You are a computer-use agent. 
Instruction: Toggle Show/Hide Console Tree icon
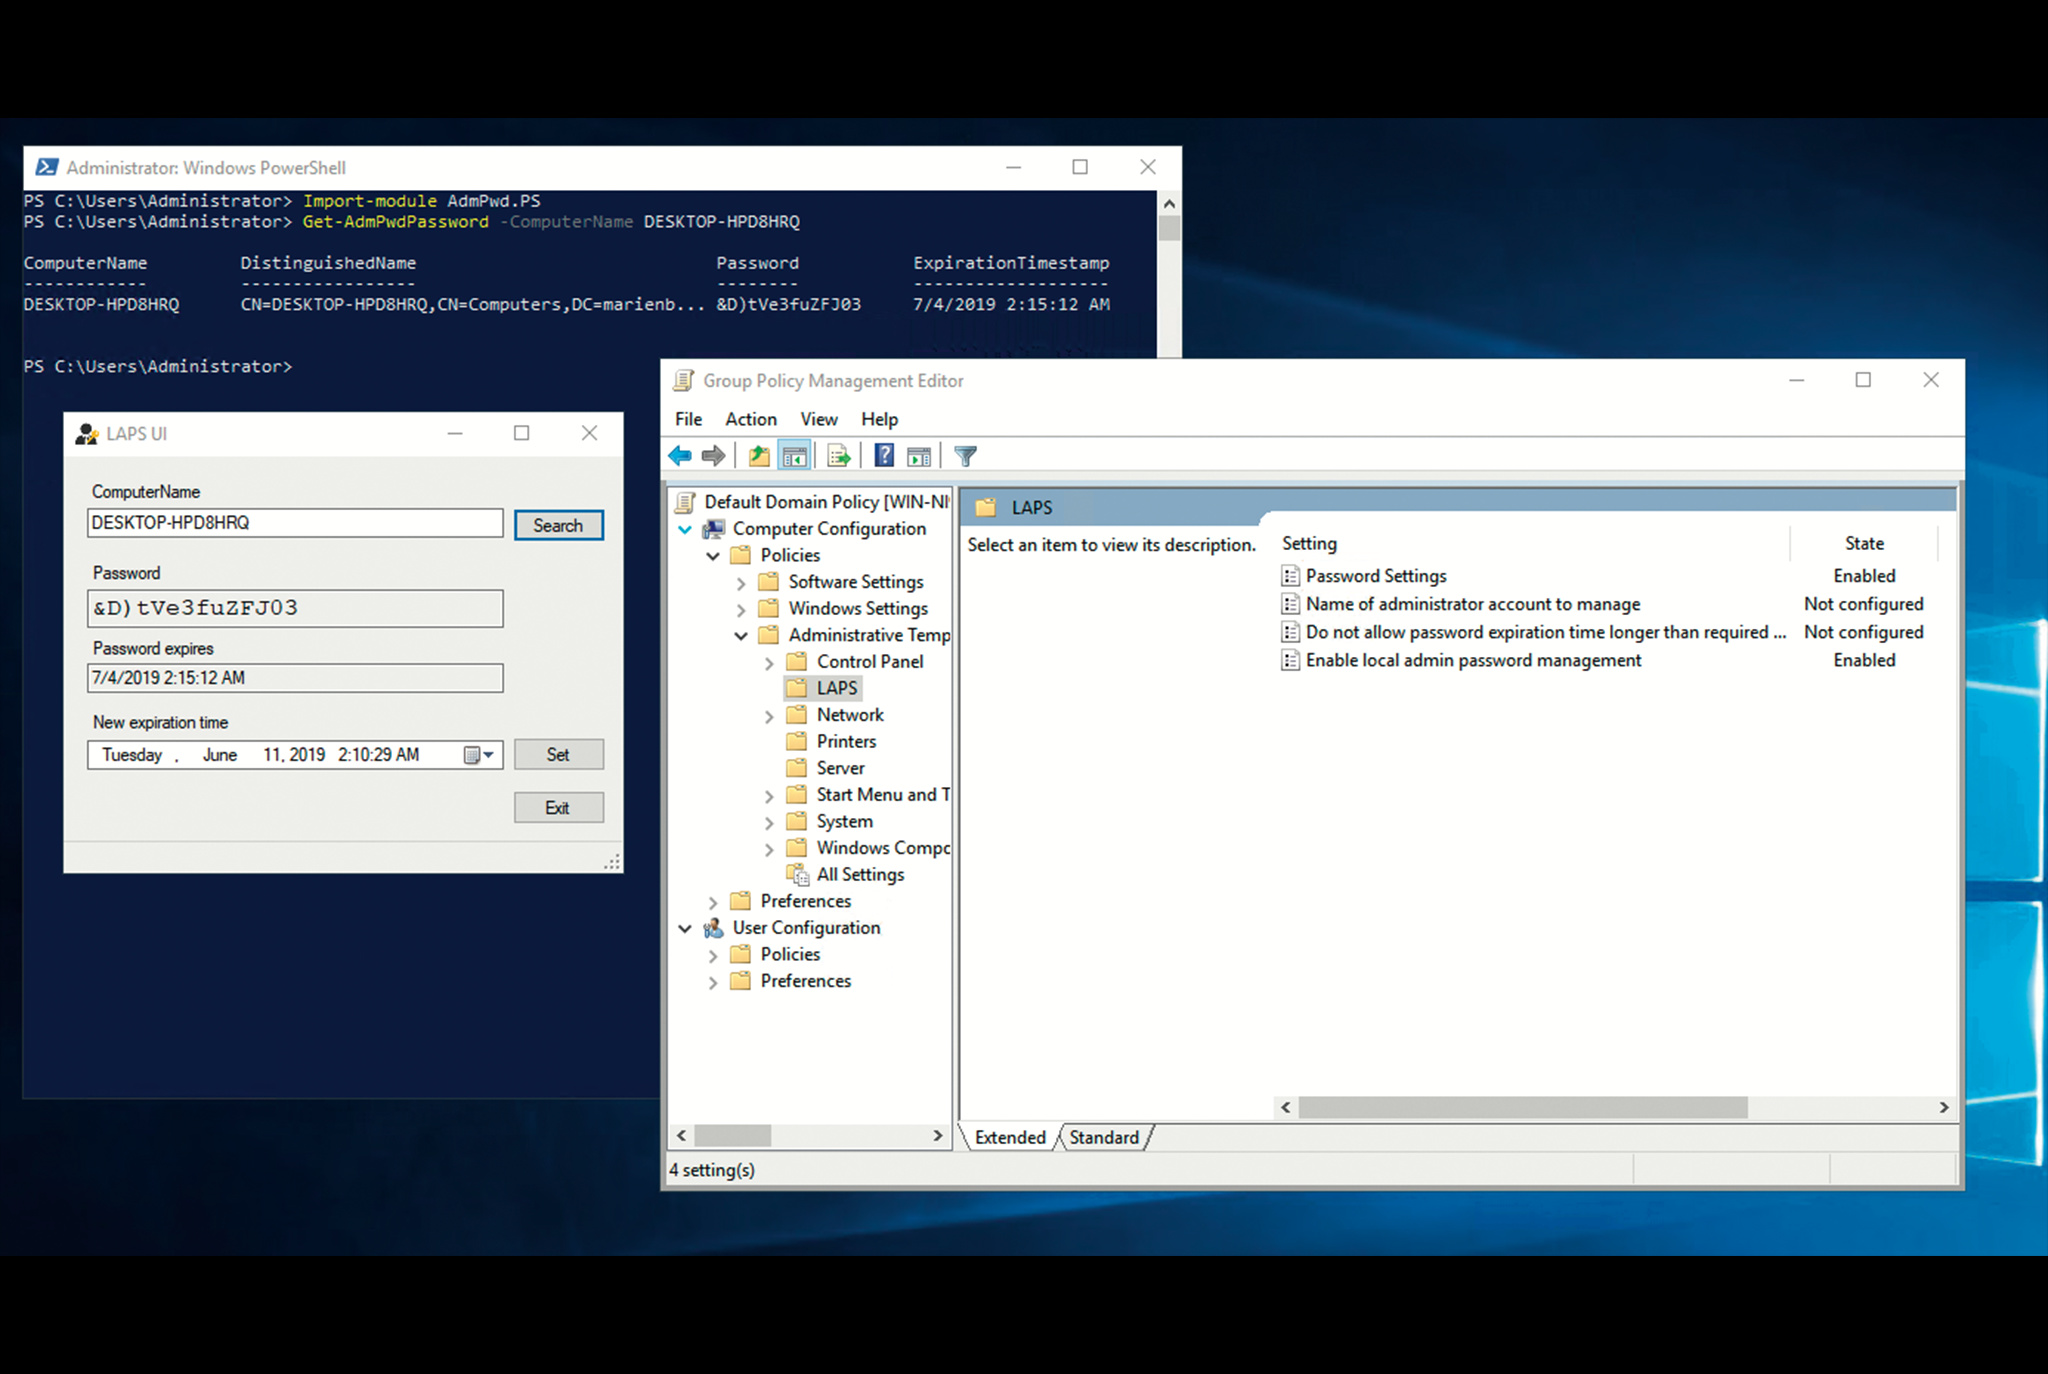point(795,457)
